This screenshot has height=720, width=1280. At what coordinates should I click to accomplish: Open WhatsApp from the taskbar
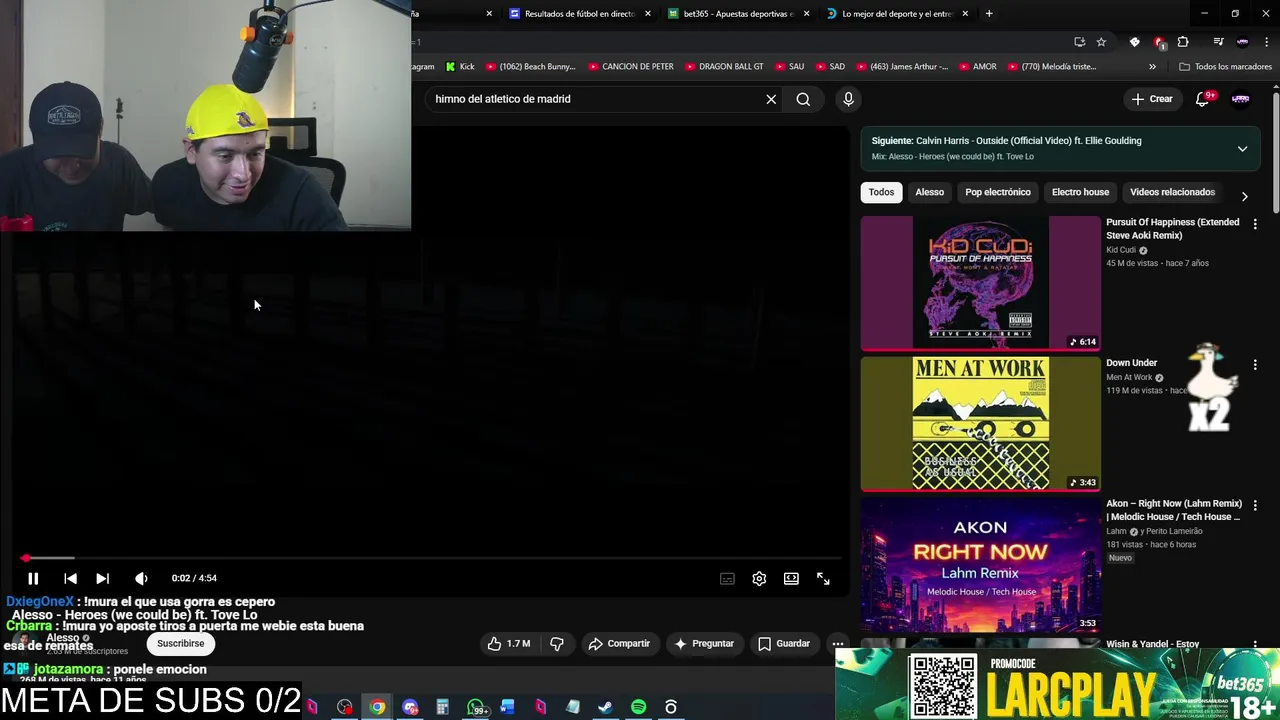pyautogui.click(x=476, y=707)
